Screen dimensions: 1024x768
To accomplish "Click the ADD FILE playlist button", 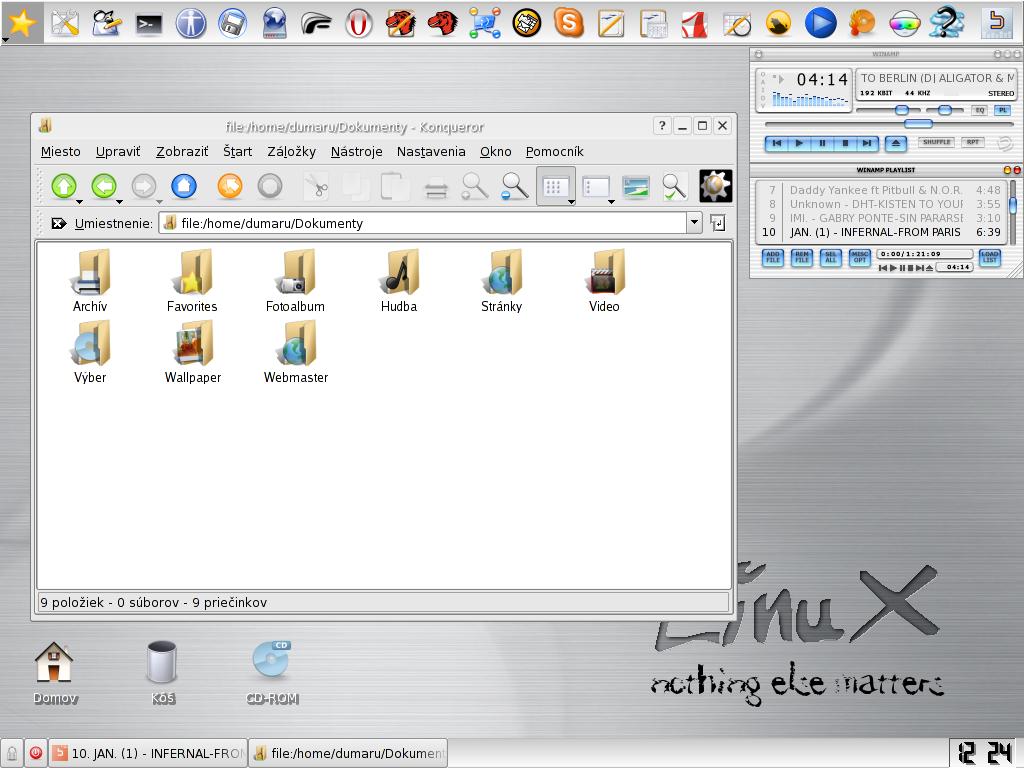I will (x=772, y=258).
